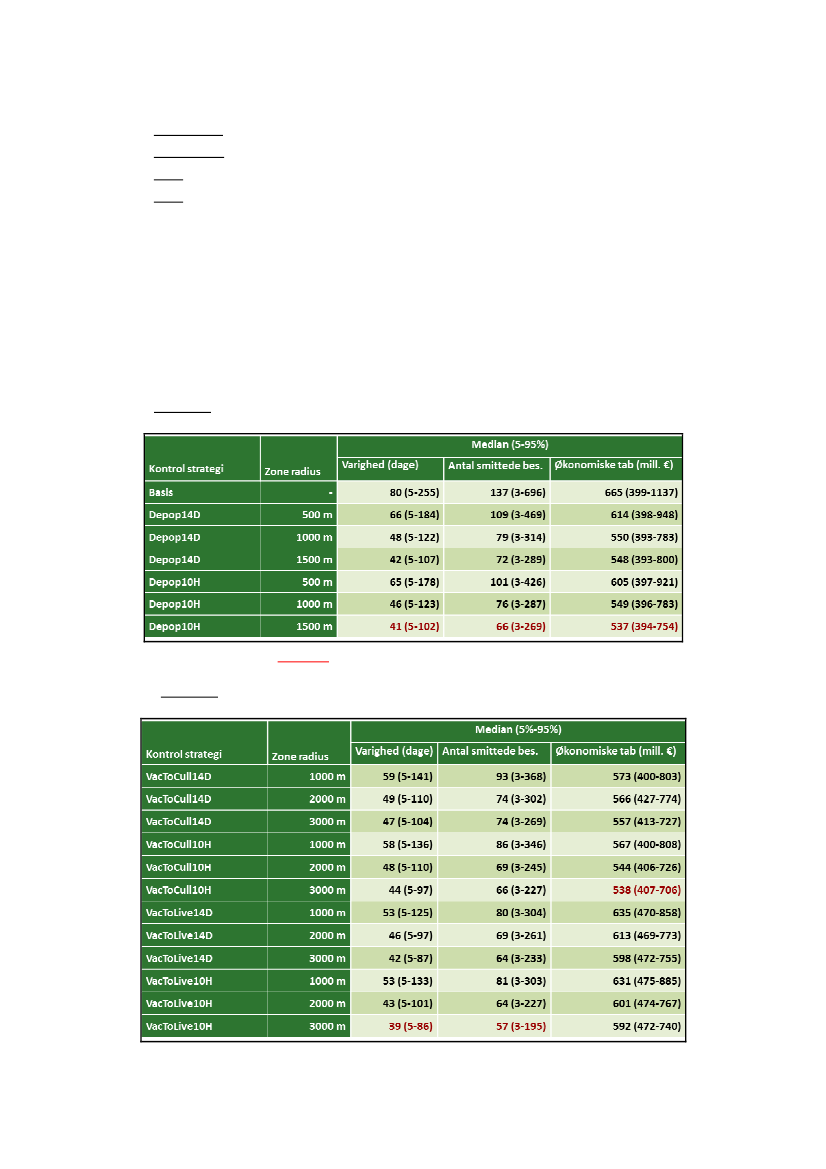Select the value '81 (3-303)'
Viewport: 826px width, 1169px height.
520,981
